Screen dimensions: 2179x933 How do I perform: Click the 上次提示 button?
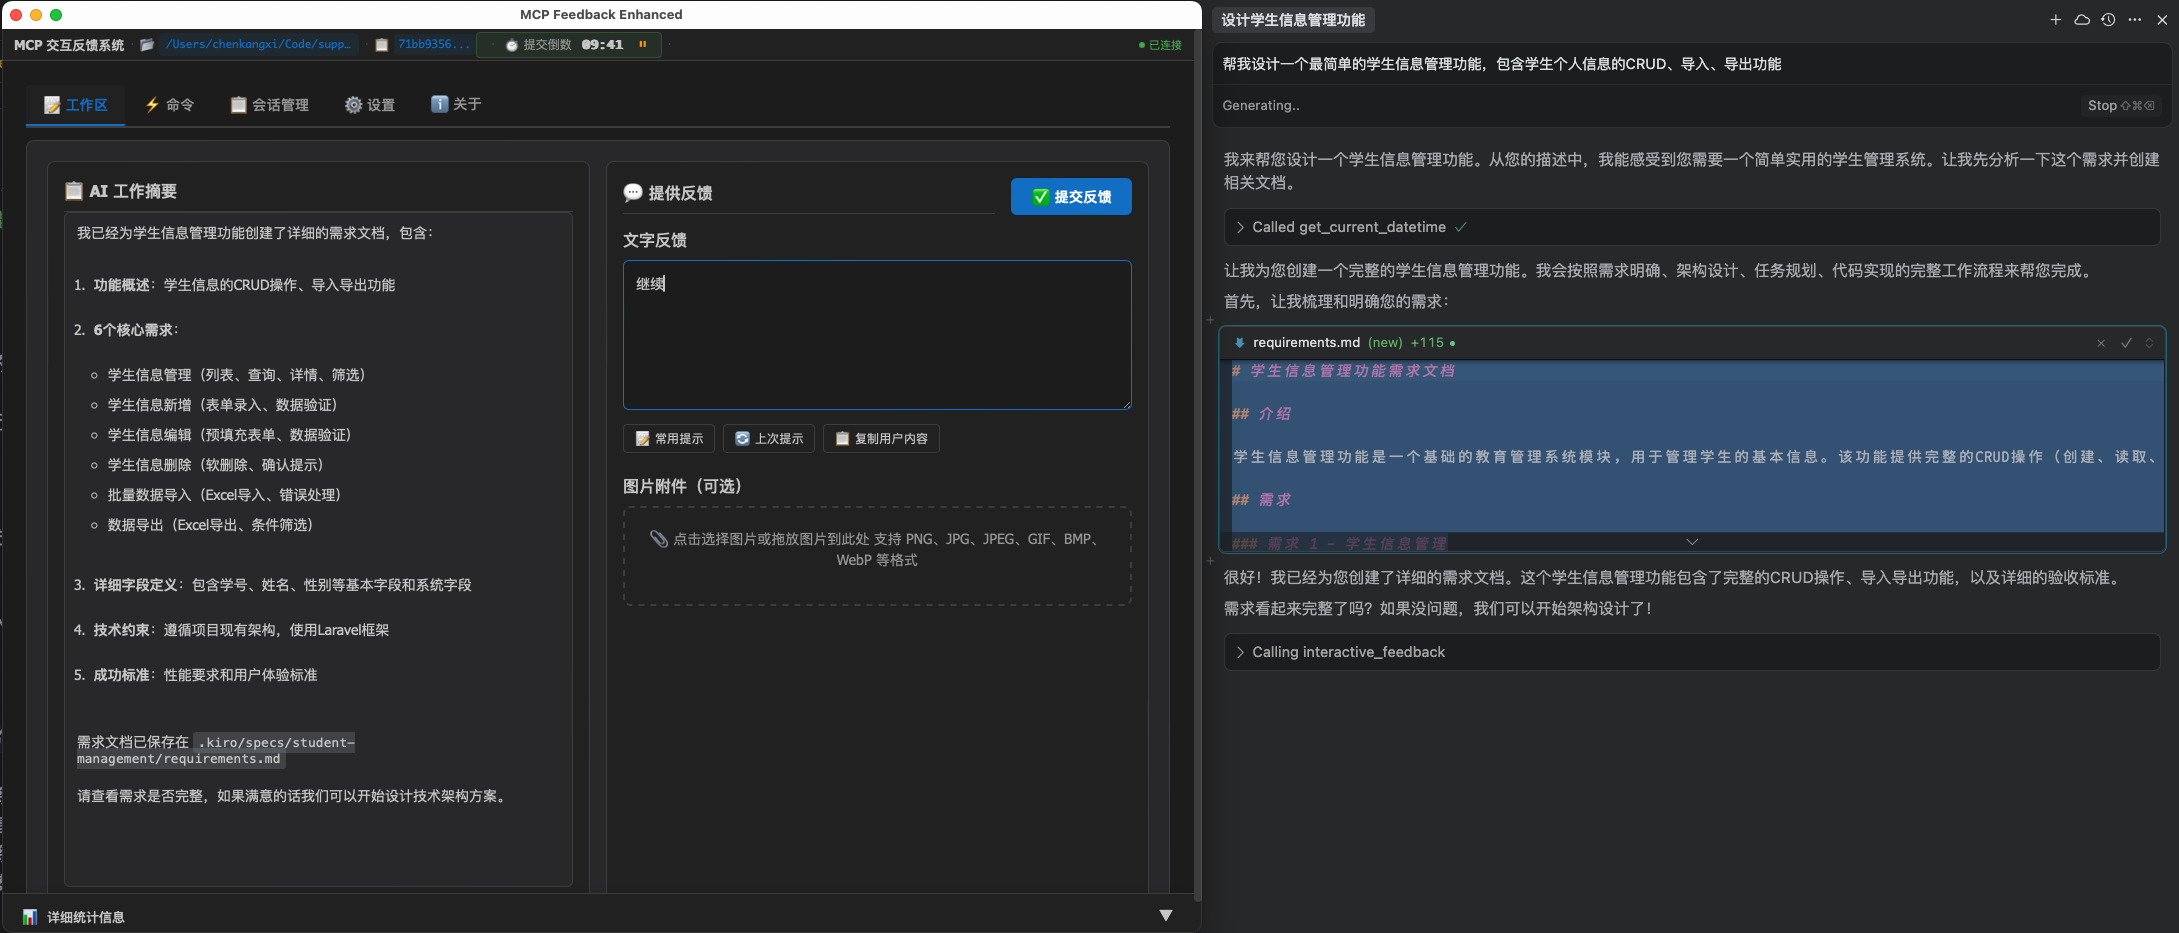pos(768,438)
